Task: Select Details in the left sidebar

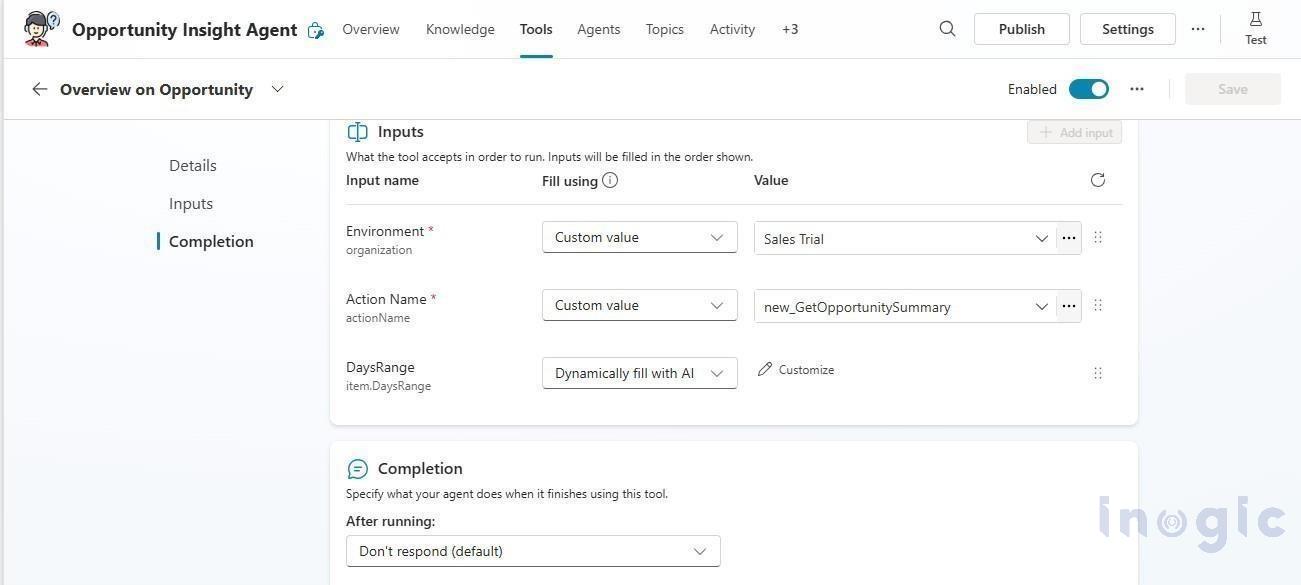Action: tap(193, 165)
